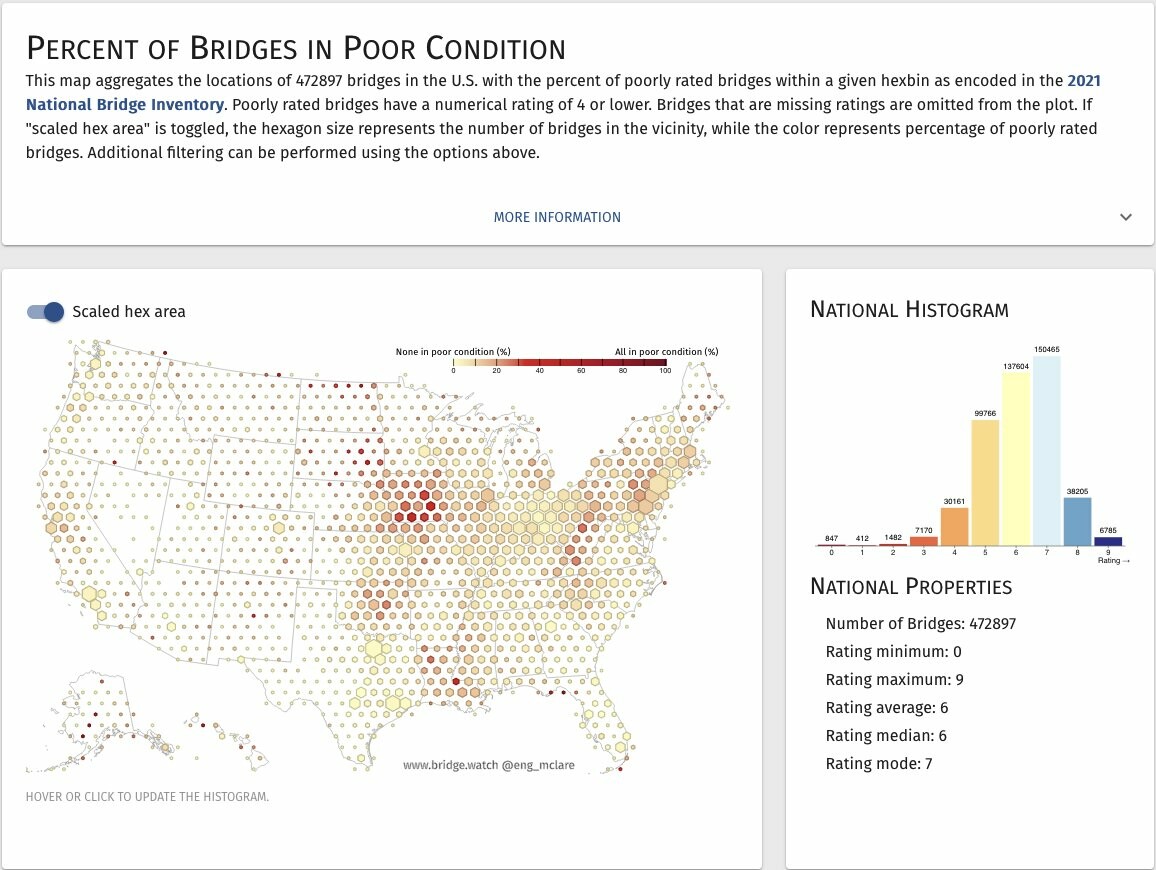1156x870 pixels.
Task: Toggle the Scaled hex area switch
Action: [45, 312]
